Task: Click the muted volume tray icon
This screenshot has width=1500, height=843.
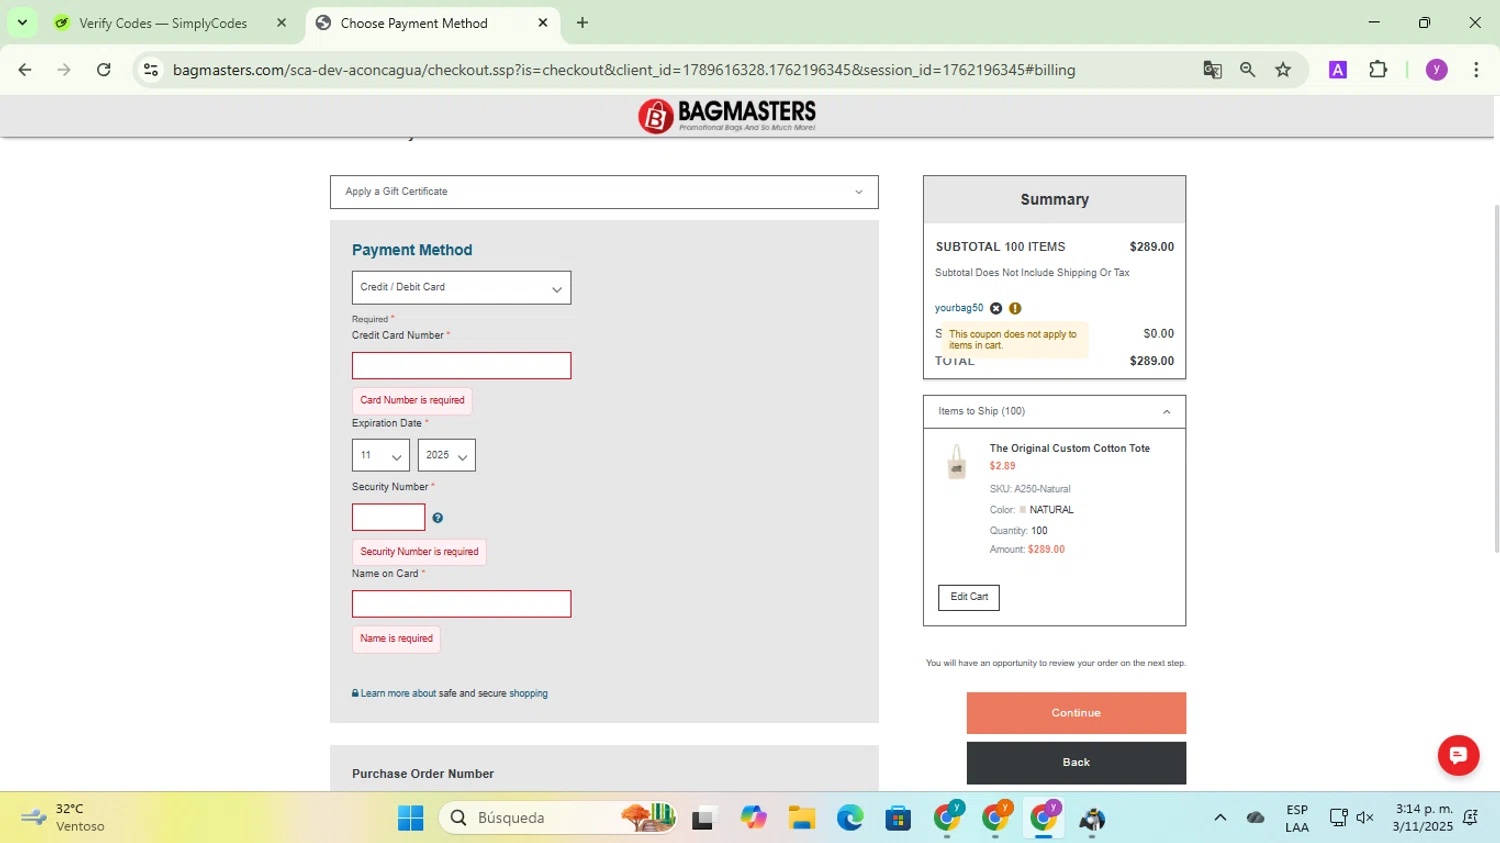Action: click(x=1366, y=818)
